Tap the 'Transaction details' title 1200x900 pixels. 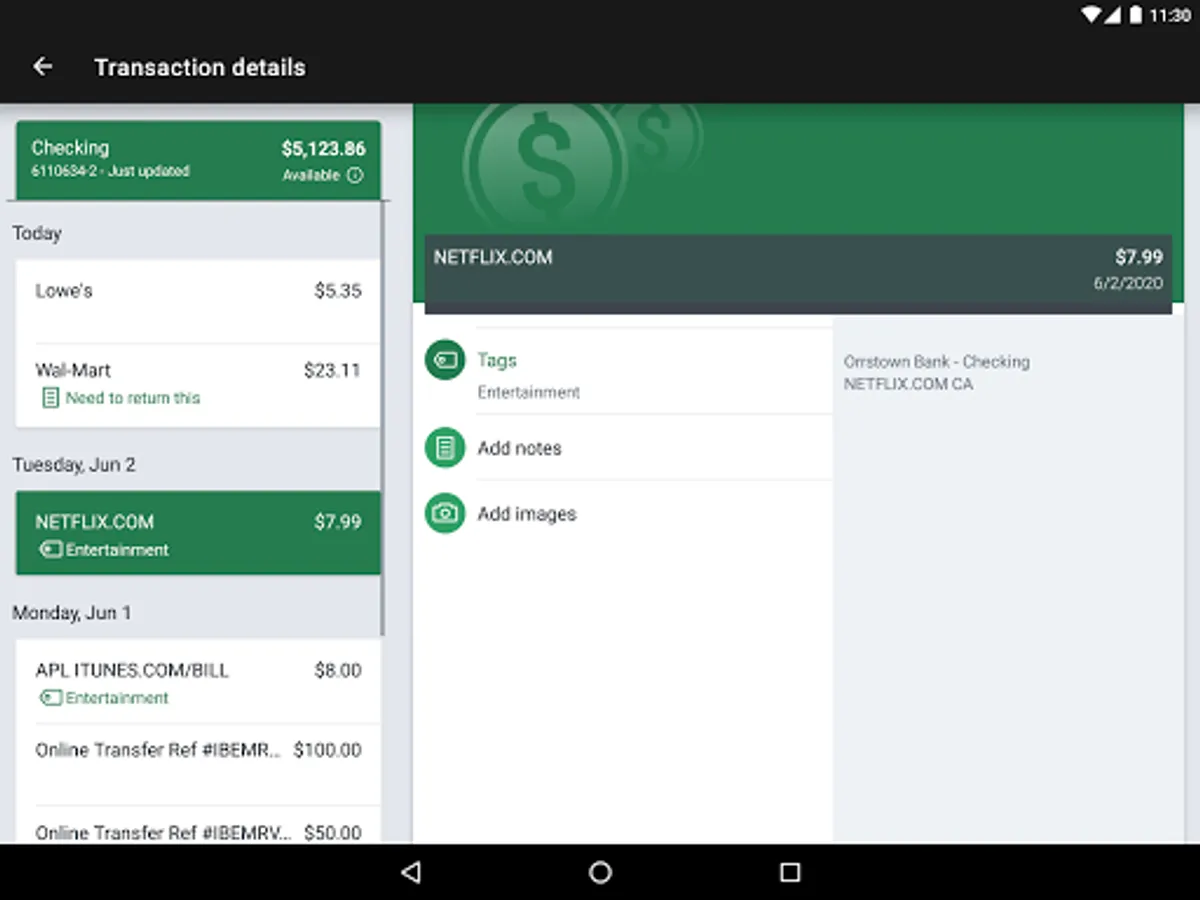pyautogui.click(x=200, y=67)
